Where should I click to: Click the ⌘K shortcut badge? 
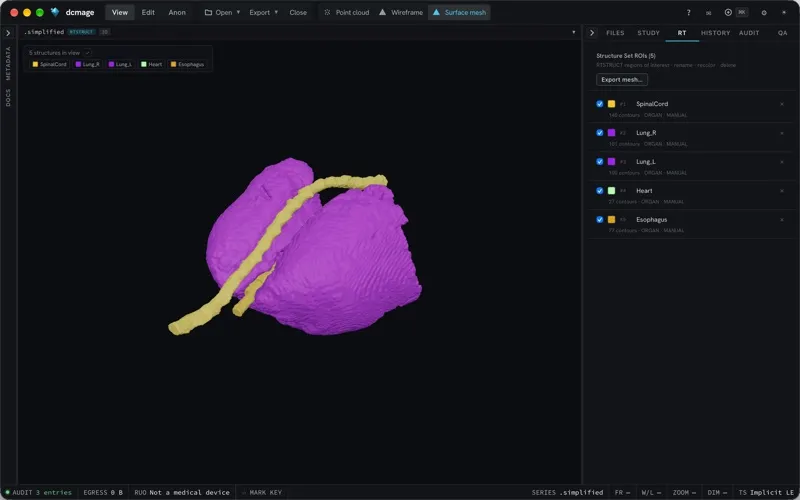(x=742, y=12)
